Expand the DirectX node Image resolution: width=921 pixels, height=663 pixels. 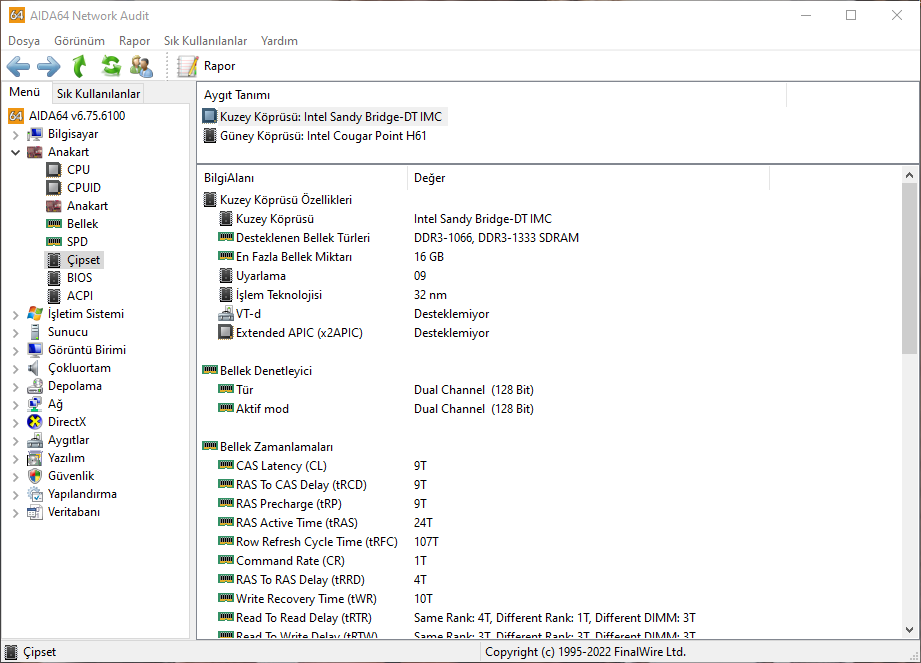coord(15,423)
